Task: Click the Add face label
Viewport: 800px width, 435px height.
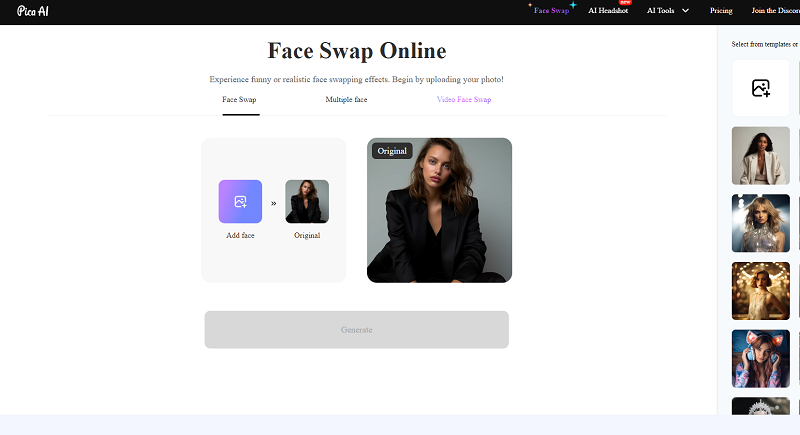Action: 240,235
